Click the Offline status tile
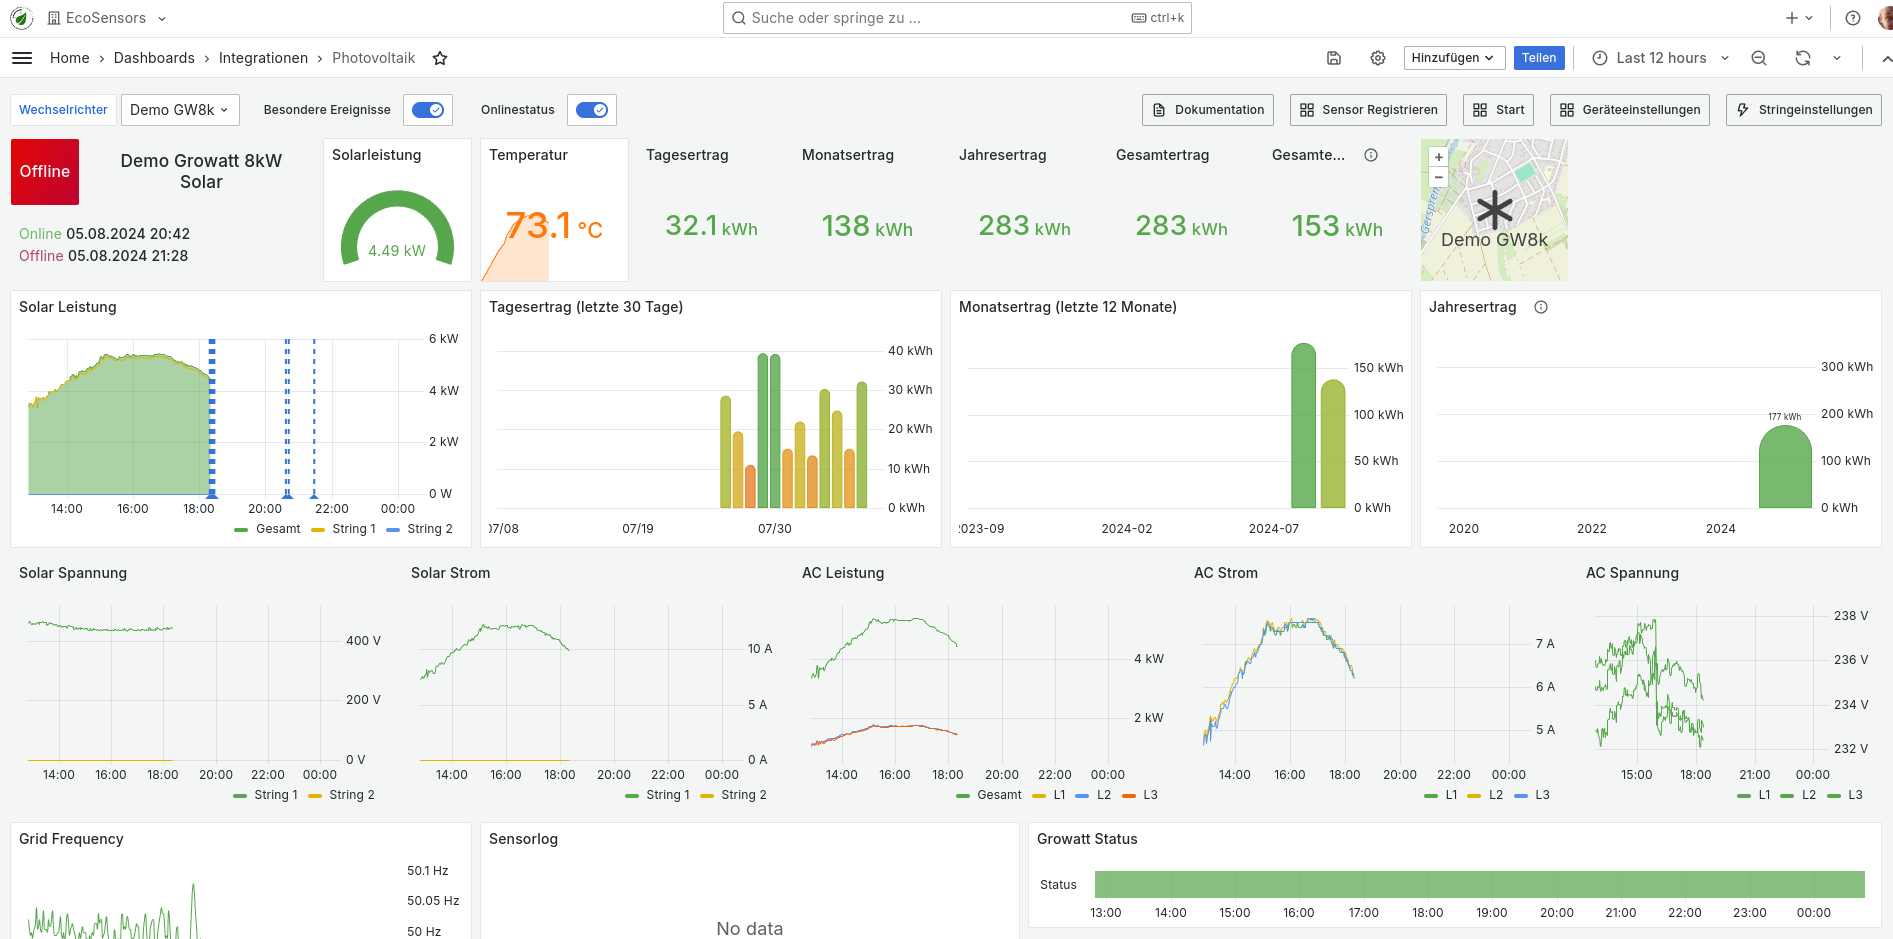This screenshot has width=1893, height=939. click(x=45, y=172)
